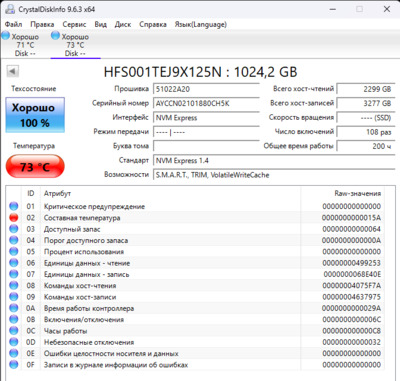Open the Сервис menu
Screen dimensions: 400x381
(74, 24)
